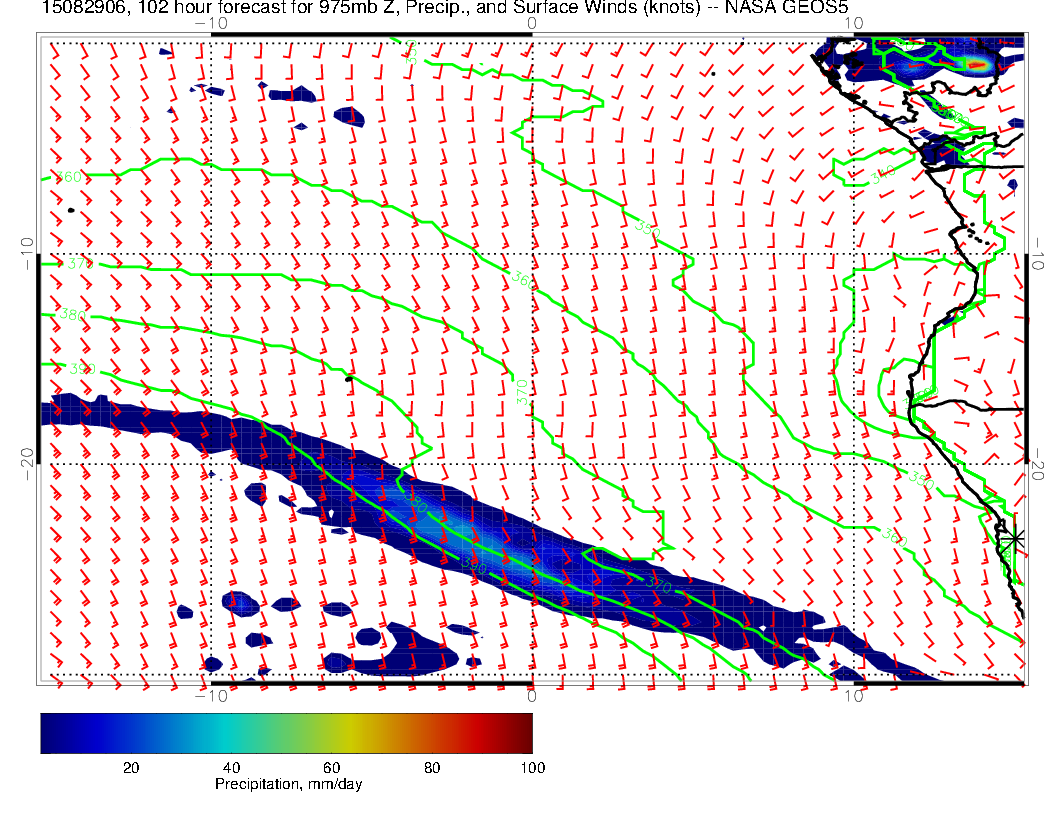Click the black asterisk marker on the coastline

click(x=1015, y=538)
